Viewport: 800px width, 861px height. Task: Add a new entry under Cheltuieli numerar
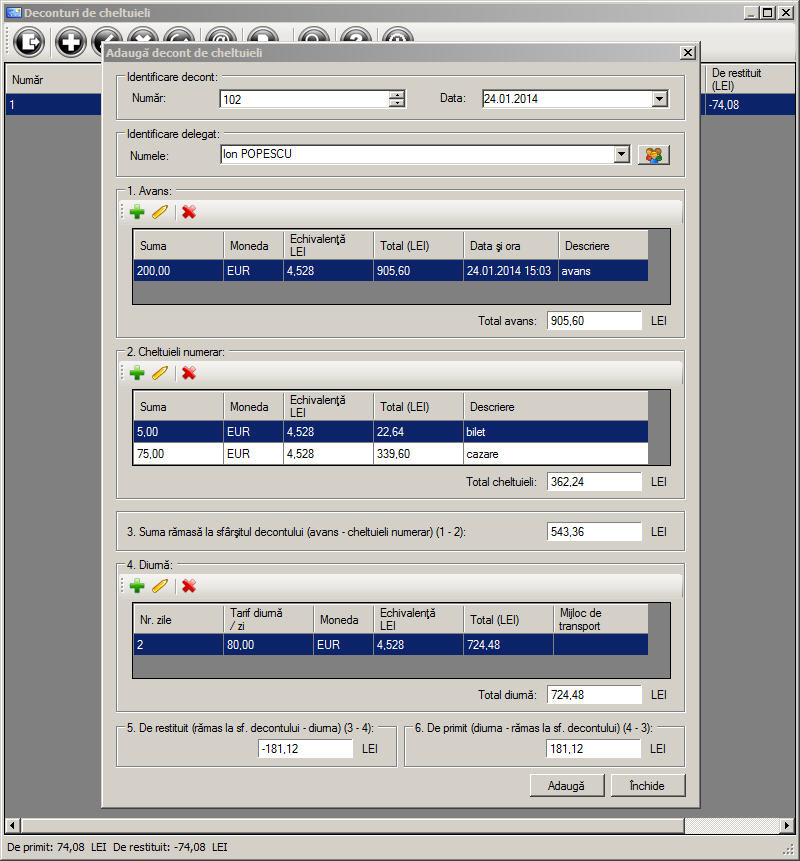(137, 373)
